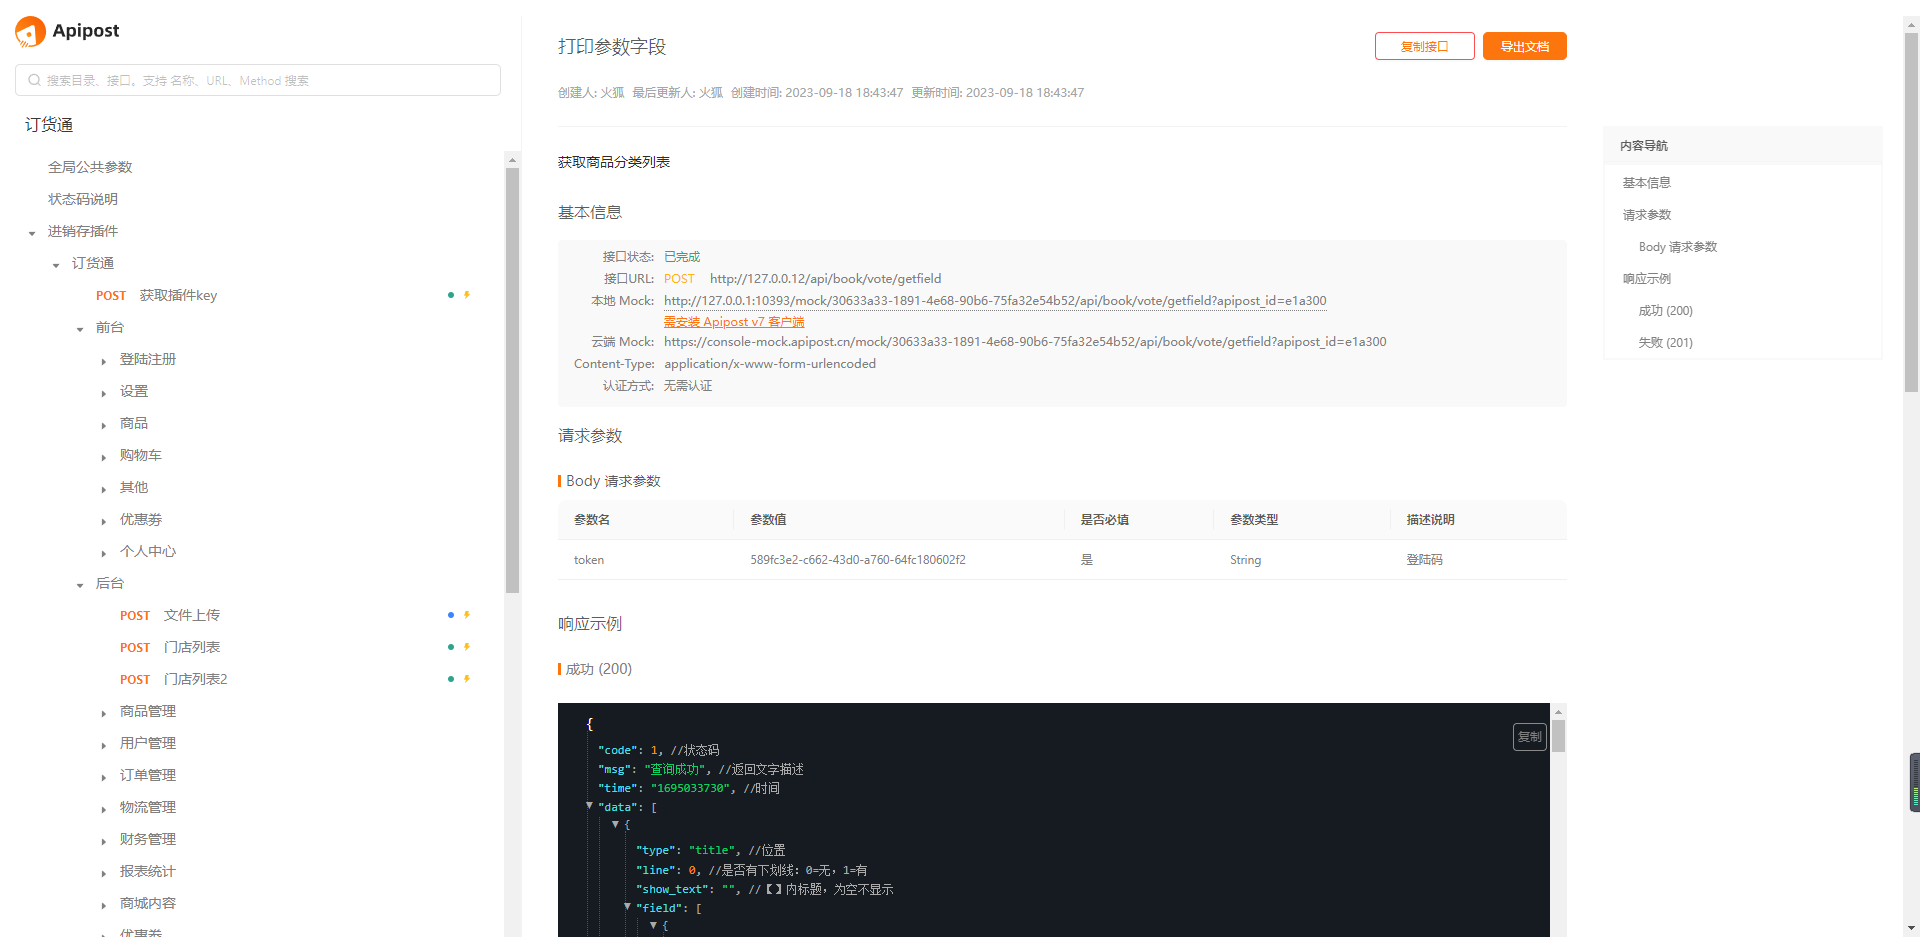Jump to 成功 (200) in content navigation

1665,311
